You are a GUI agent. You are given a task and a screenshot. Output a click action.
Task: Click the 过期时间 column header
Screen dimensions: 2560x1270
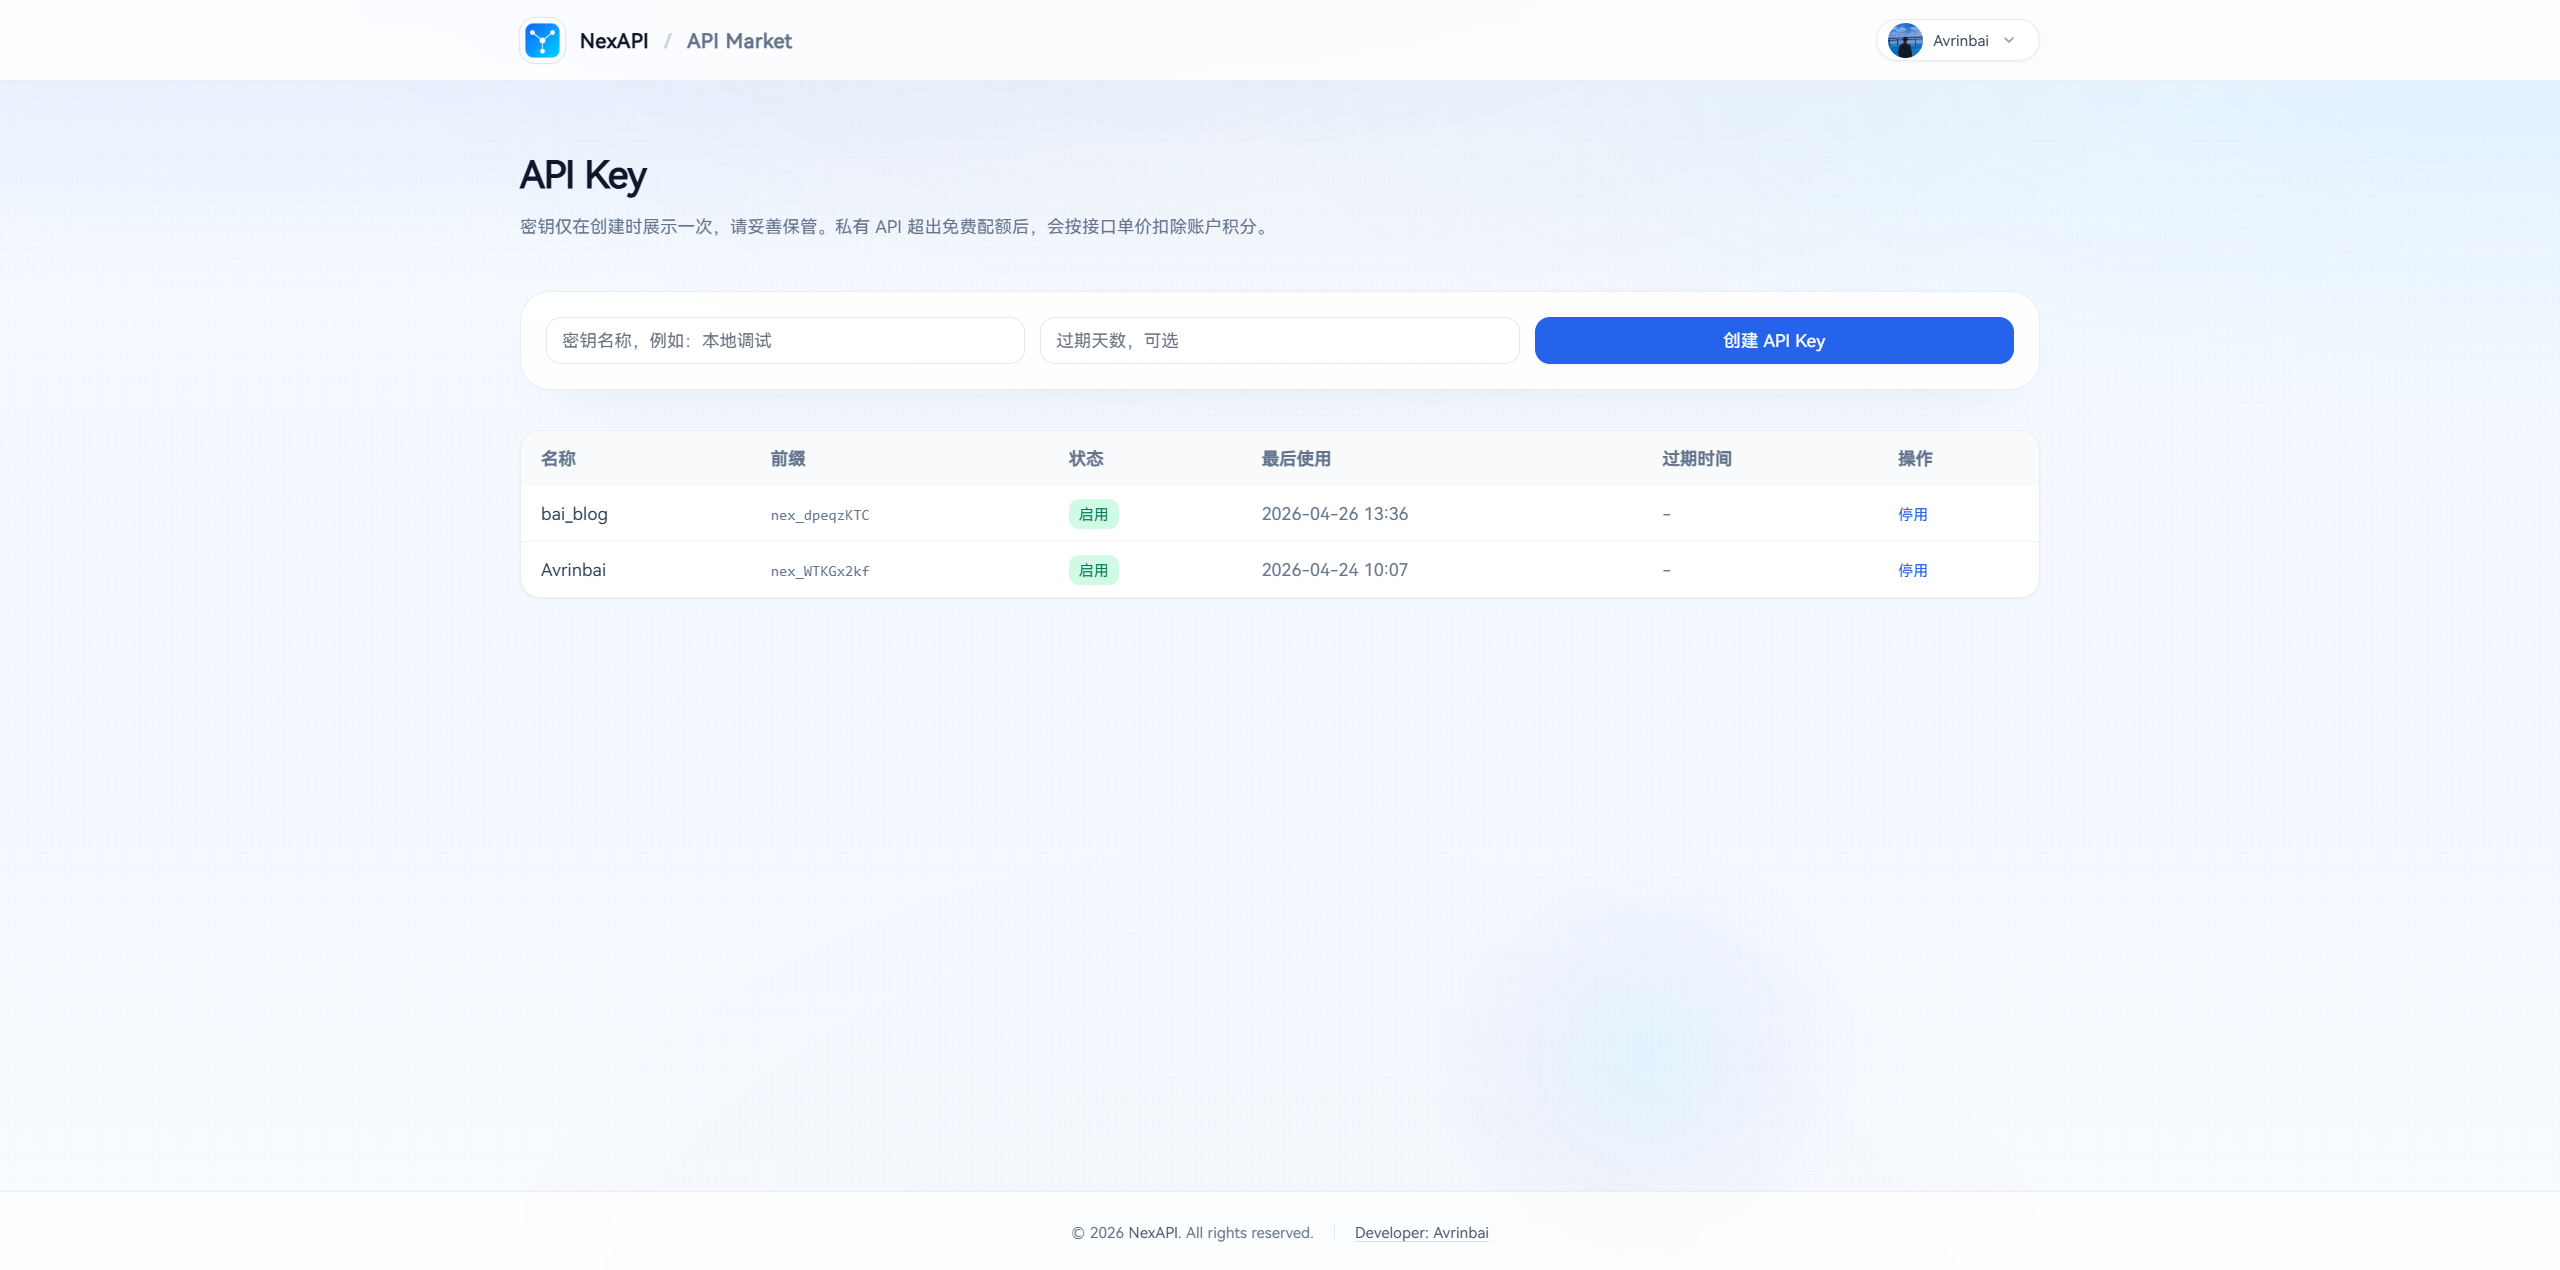tap(1696, 459)
